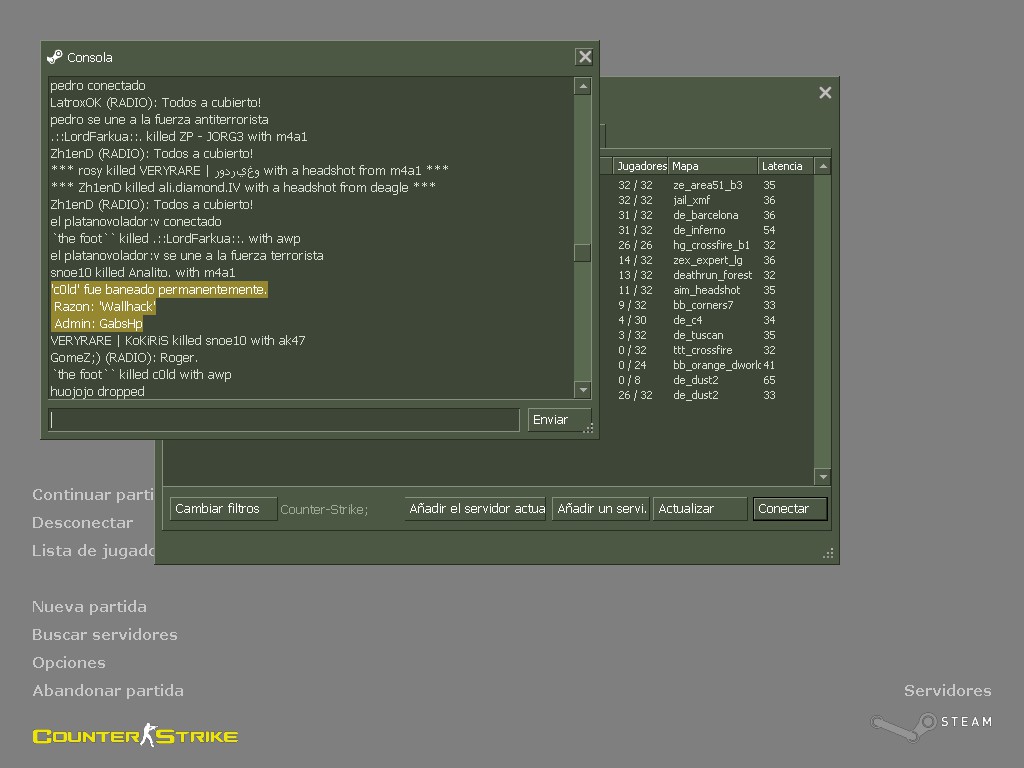Viewport: 1024px width, 768px height.
Task: Sort servers by Latencia column
Action: coord(786,167)
